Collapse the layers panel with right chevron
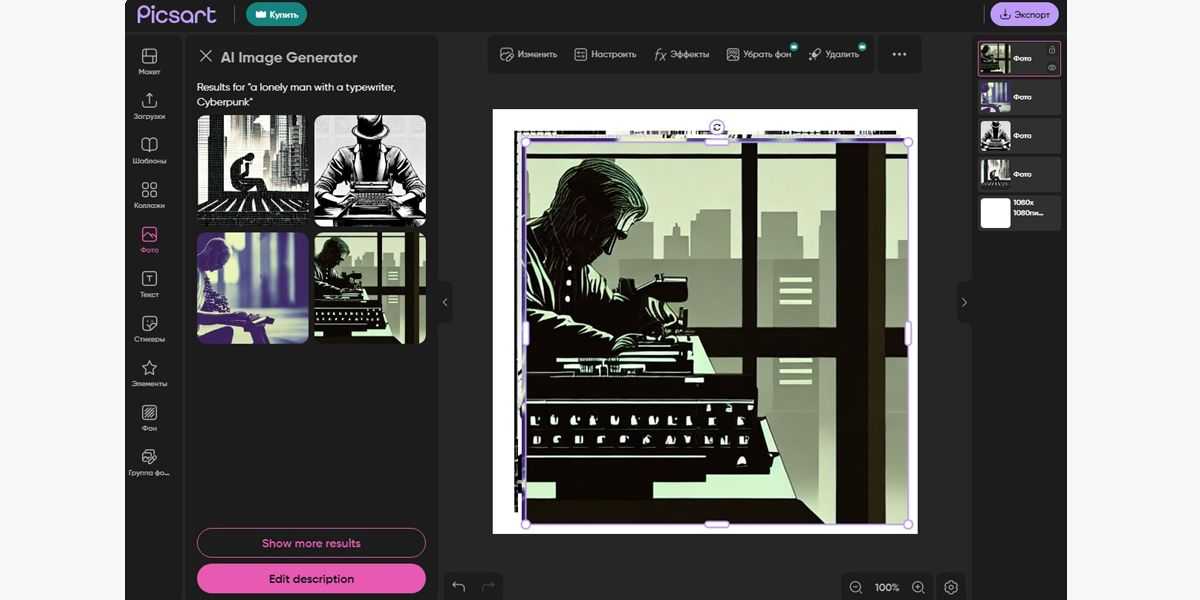Image resolution: width=1200 pixels, height=600 pixels. point(964,302)
